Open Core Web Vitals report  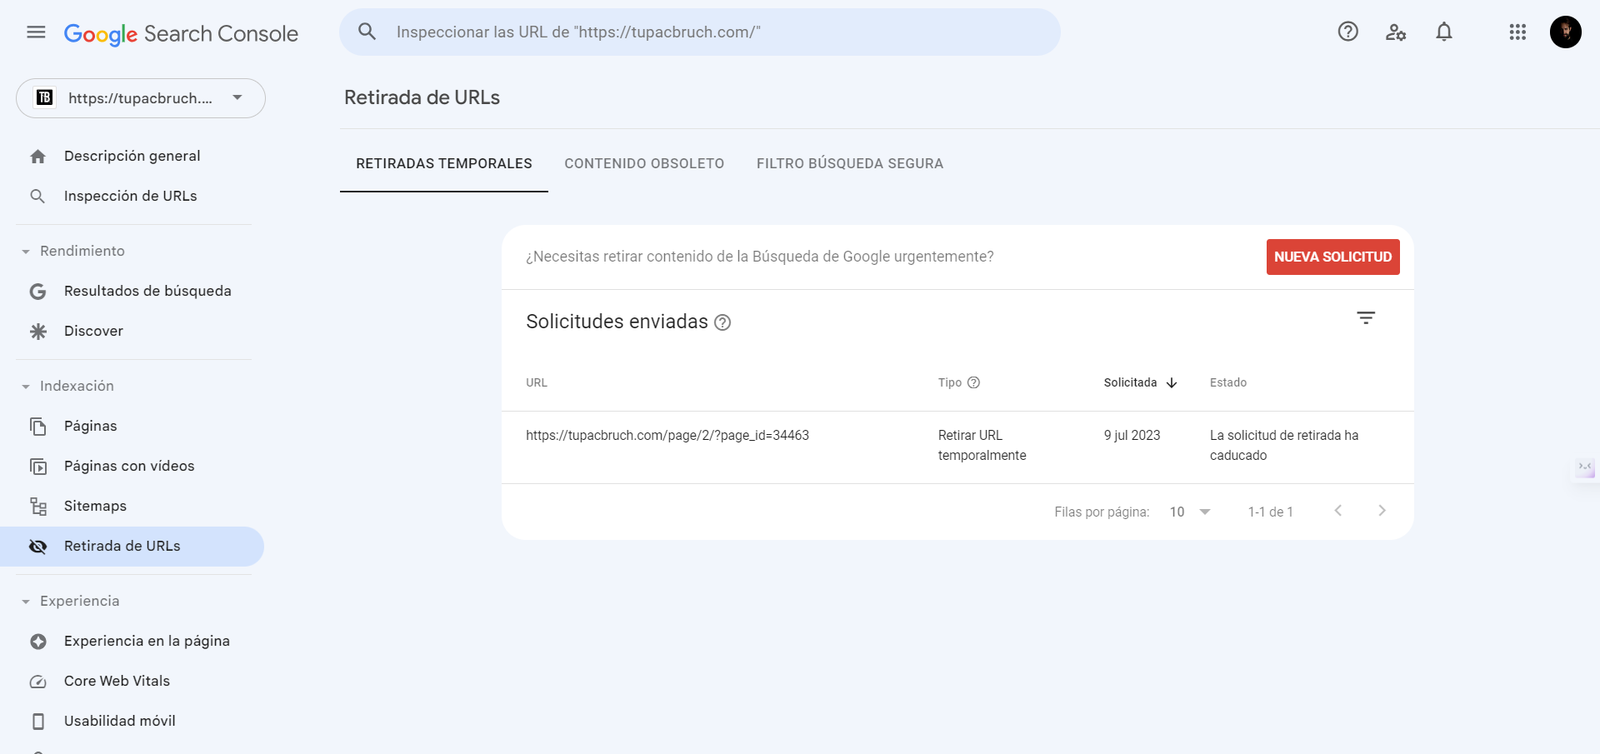pyautogui.click(x=117, y=681)
